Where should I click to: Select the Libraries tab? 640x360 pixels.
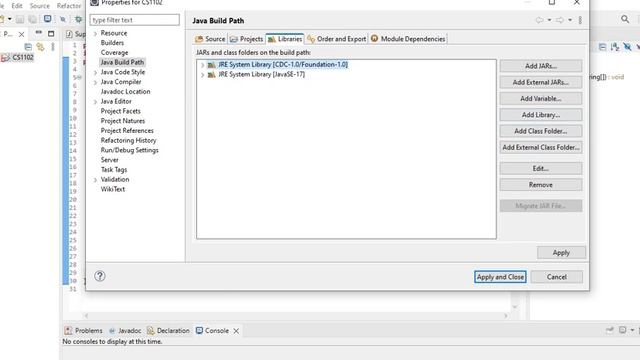tap(285, 39)
